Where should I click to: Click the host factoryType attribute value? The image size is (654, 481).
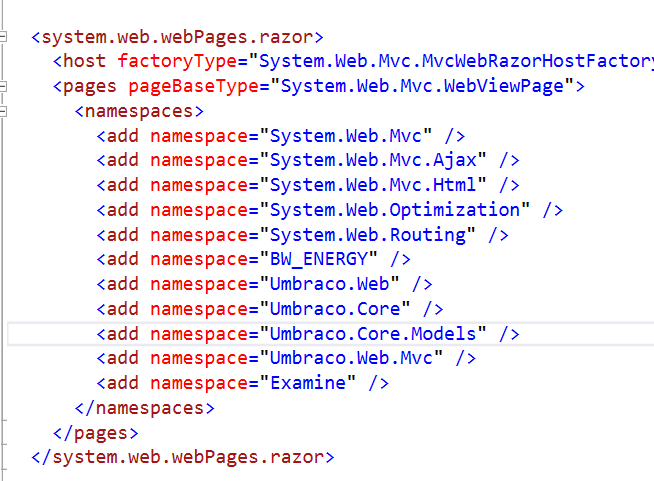[x=450, y=62]
